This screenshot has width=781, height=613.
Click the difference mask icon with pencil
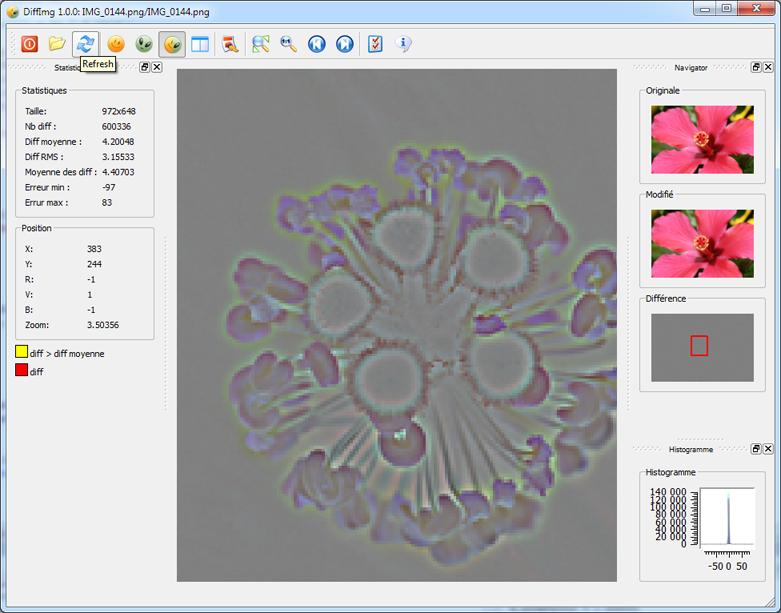click(x=231, y=44)
